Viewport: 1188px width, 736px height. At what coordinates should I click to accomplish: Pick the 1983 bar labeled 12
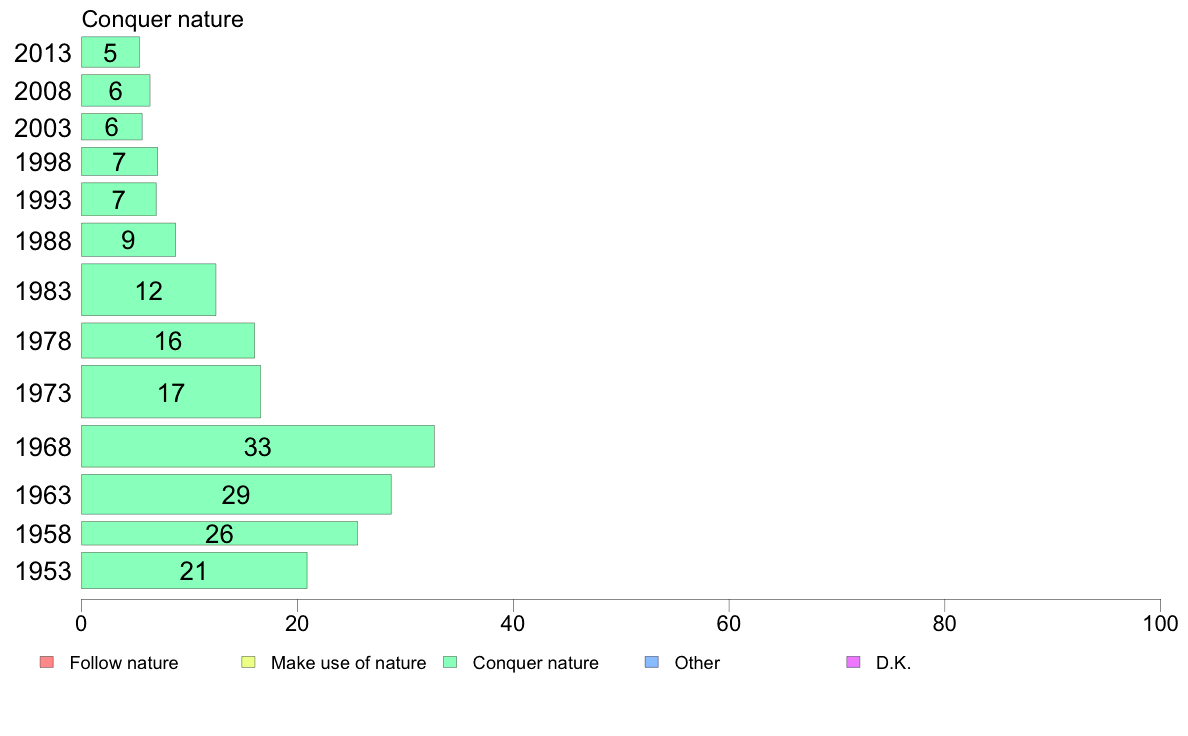point(148,290)
